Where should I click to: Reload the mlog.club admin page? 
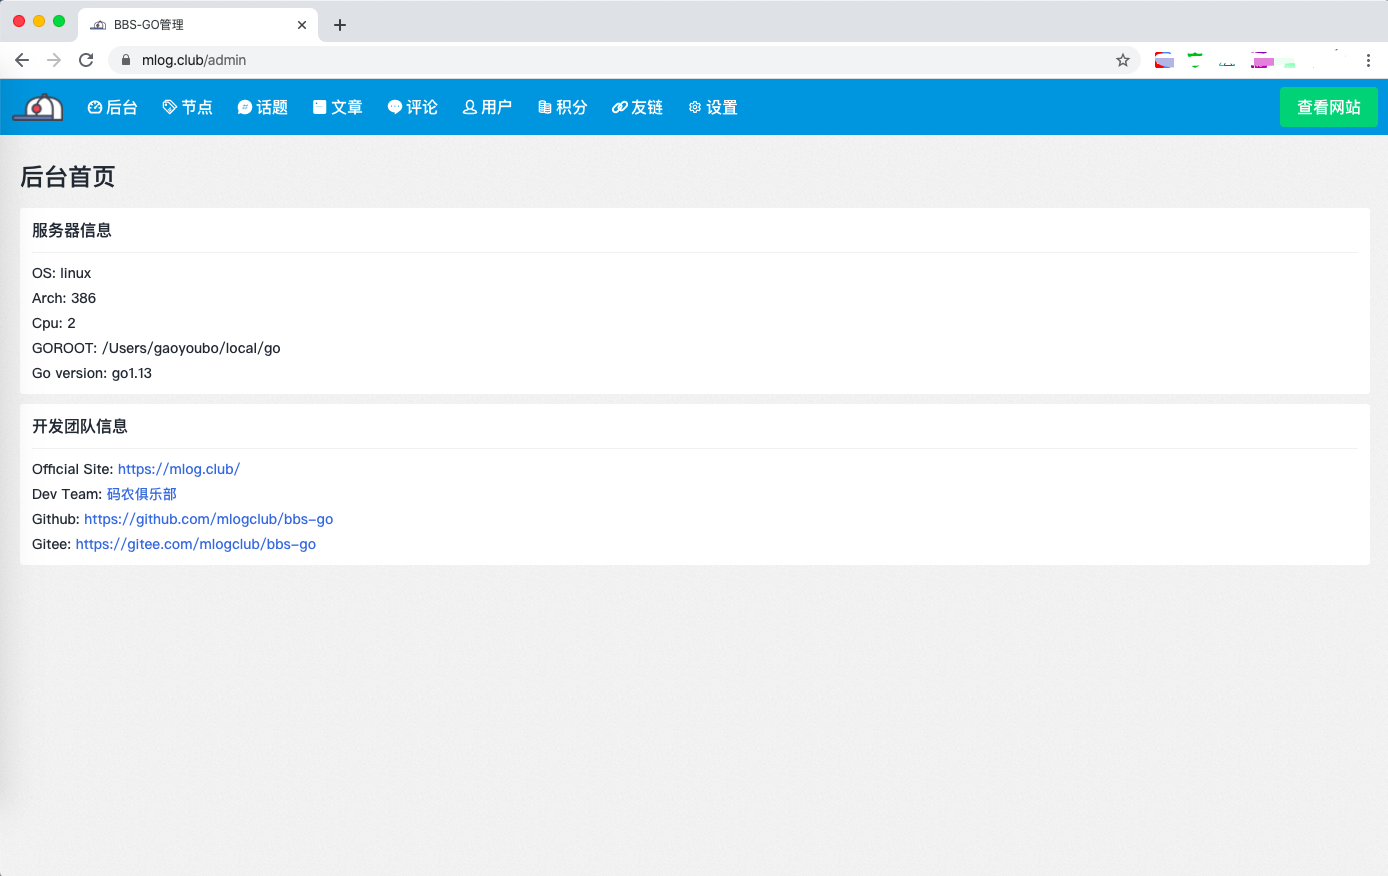(86, 60)
